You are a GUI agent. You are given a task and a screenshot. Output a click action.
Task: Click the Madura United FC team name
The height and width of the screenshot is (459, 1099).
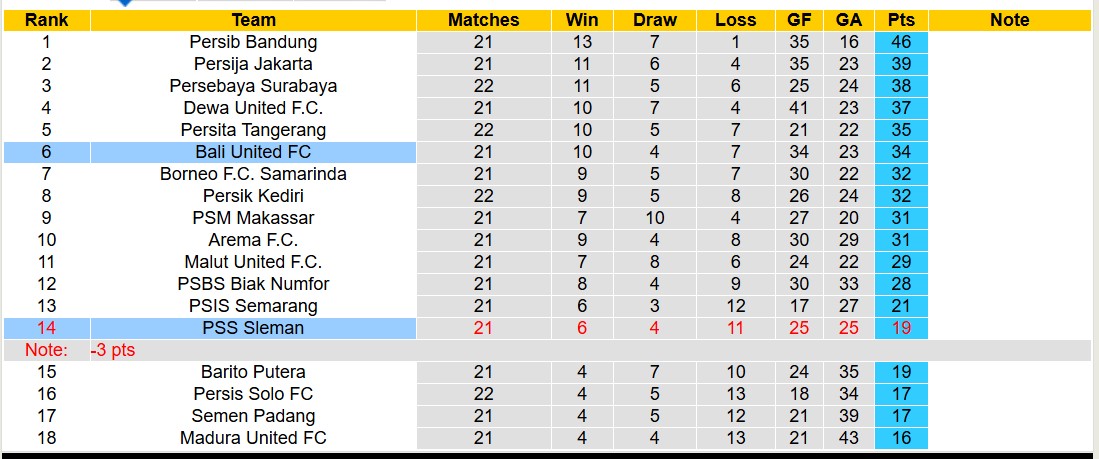(x=253, y=438)
